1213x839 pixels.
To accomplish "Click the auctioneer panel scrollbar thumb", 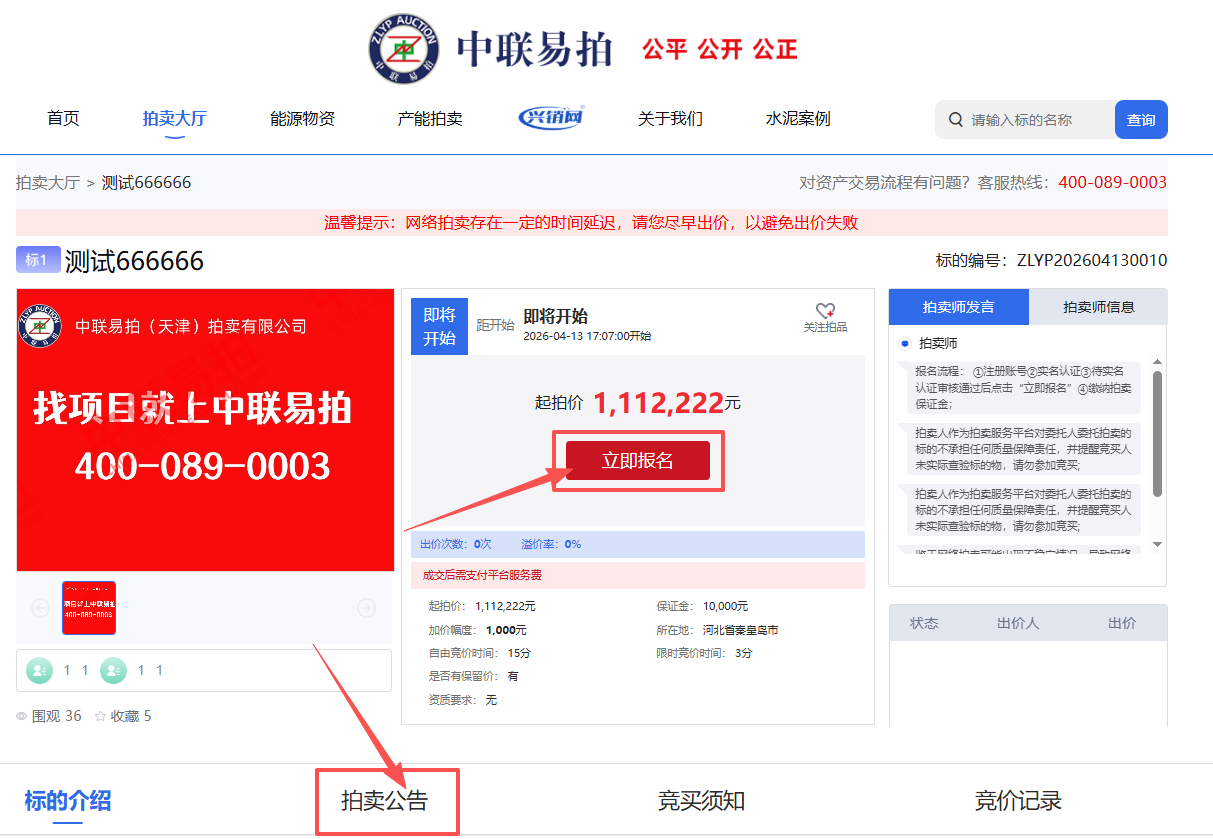I will click(x=1157, y=433).
